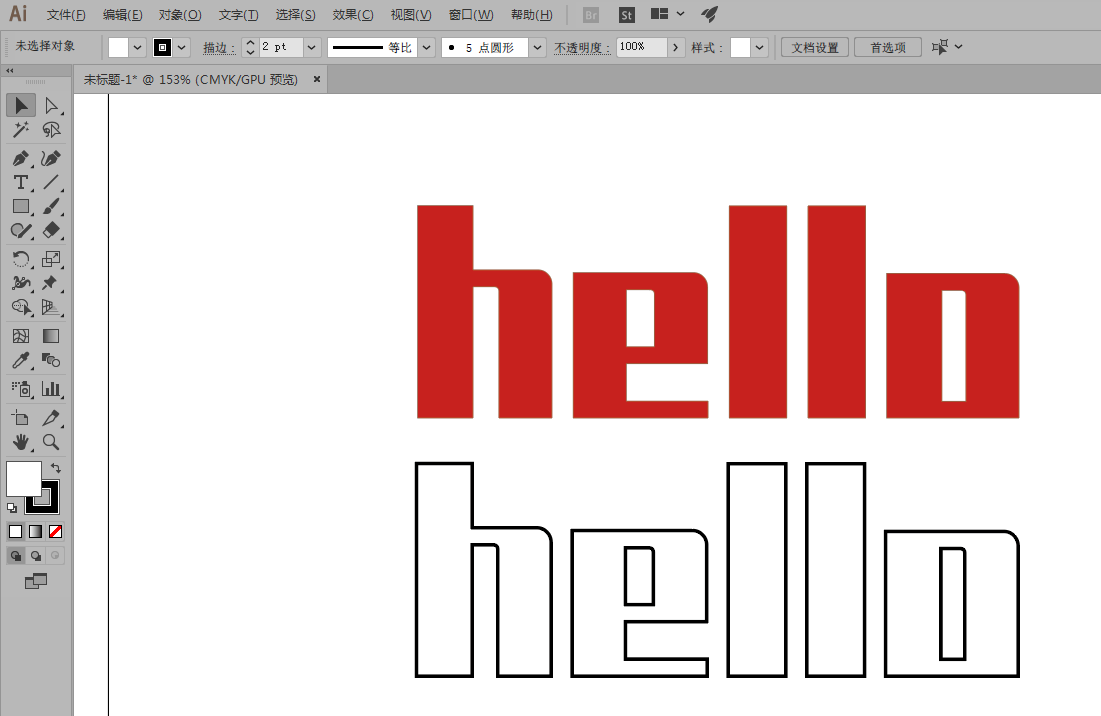Select the Scale tool
This screenshot has width=1101, height=716.
click(51, 259)
